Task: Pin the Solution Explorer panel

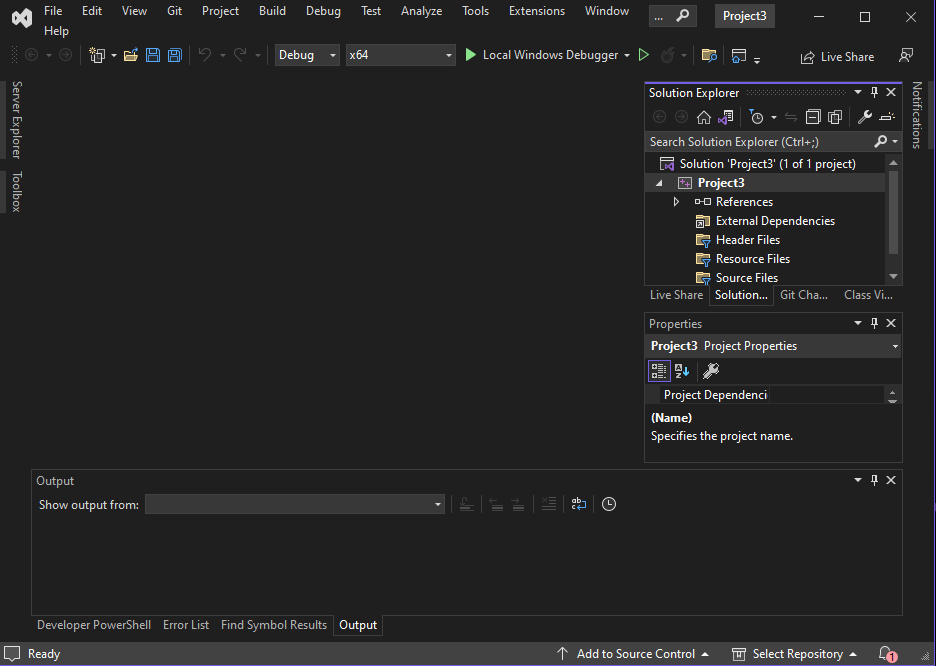Action: pos(876,92)
